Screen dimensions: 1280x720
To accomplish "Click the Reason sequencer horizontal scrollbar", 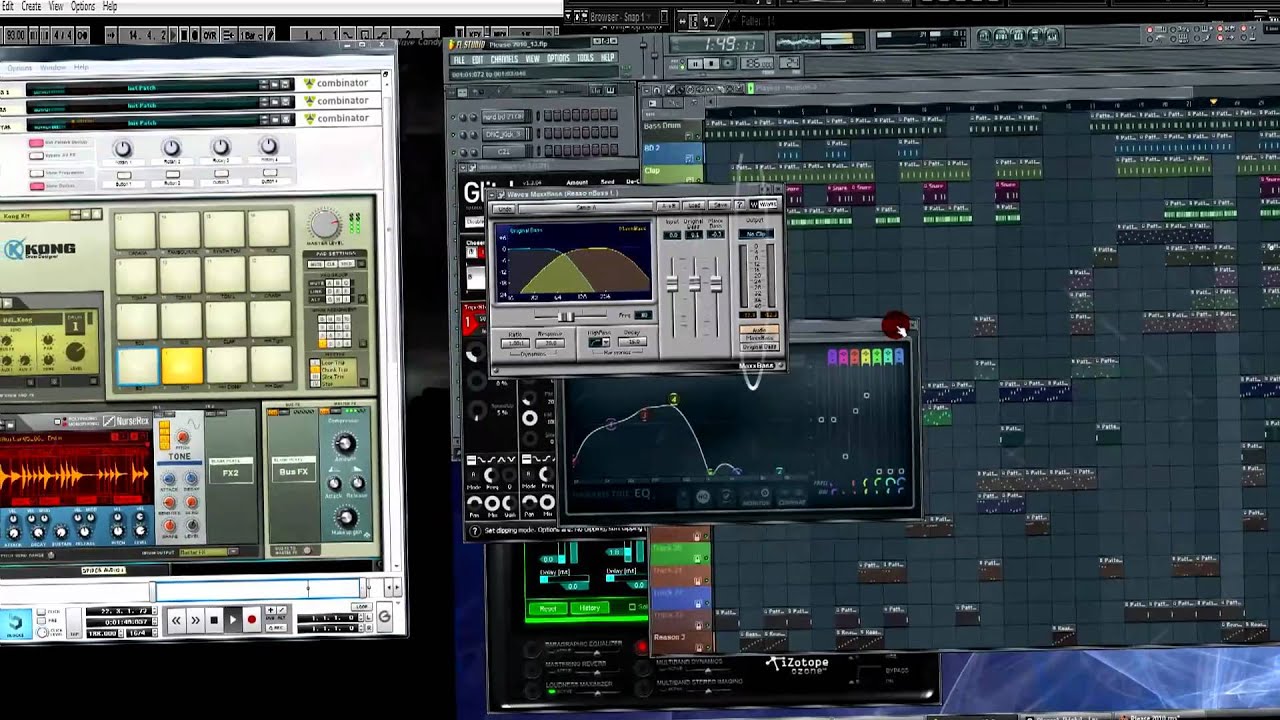I will click(258, 589).
